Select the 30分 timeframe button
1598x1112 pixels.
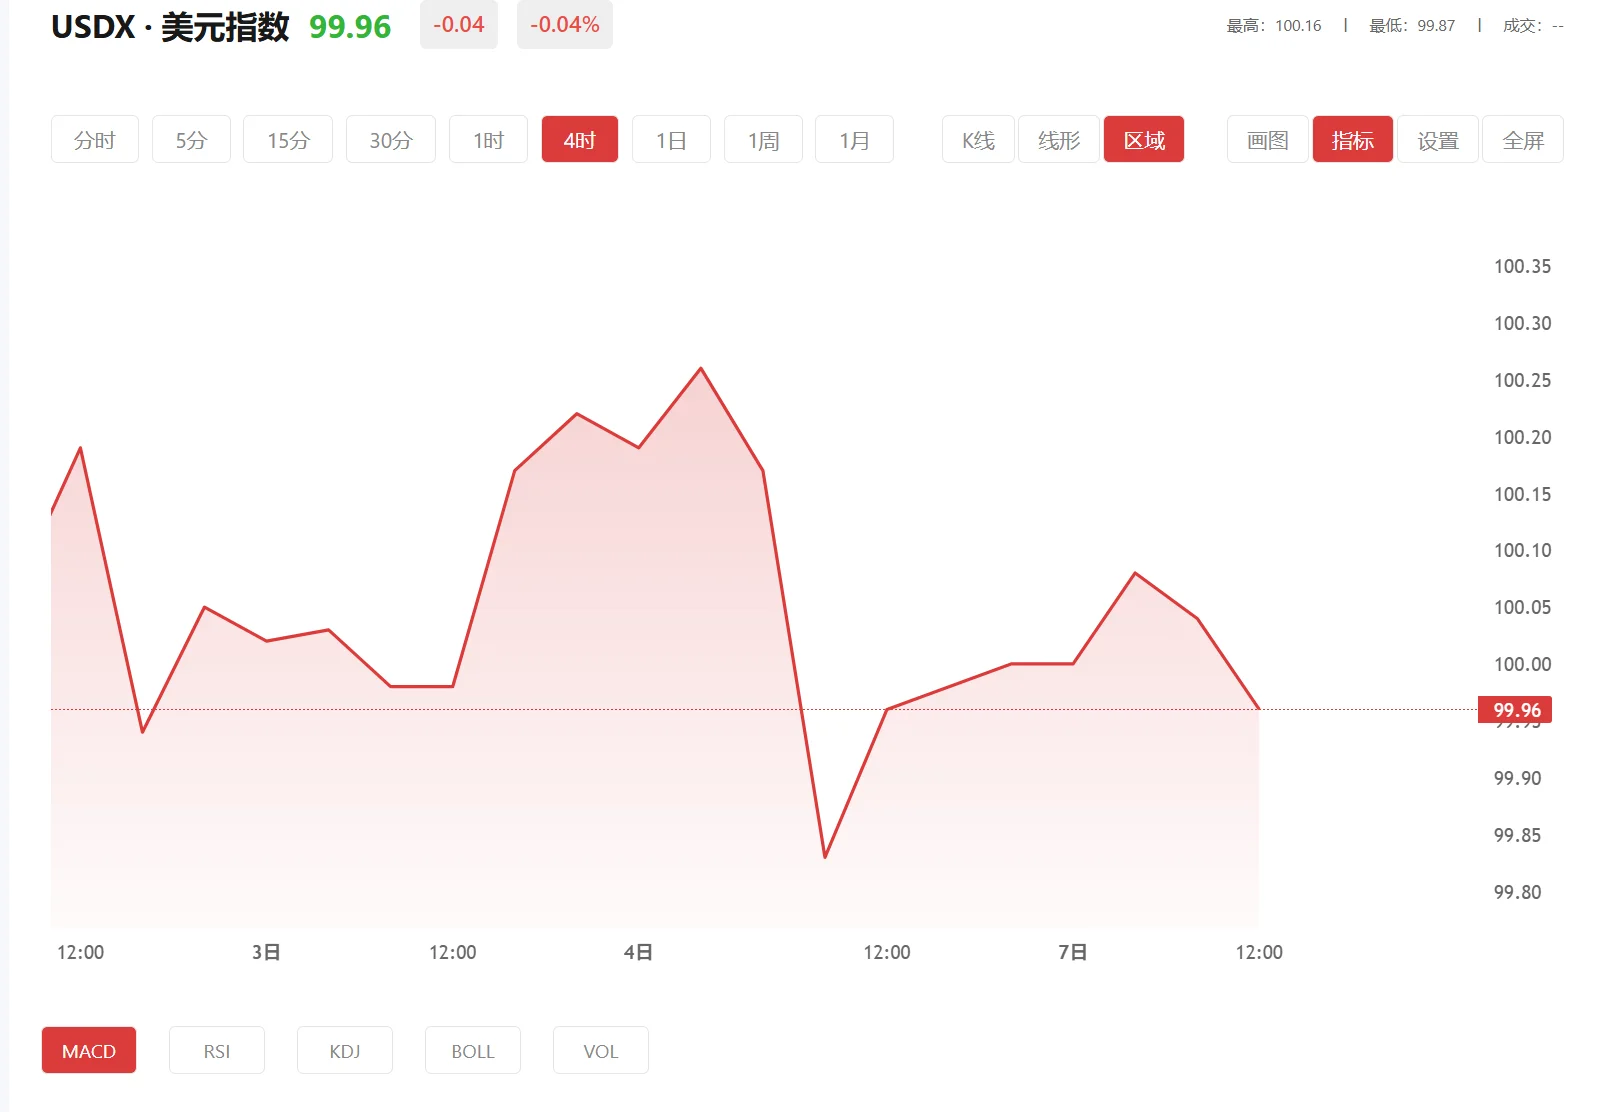pyautogui.click(x=390, y=140)
